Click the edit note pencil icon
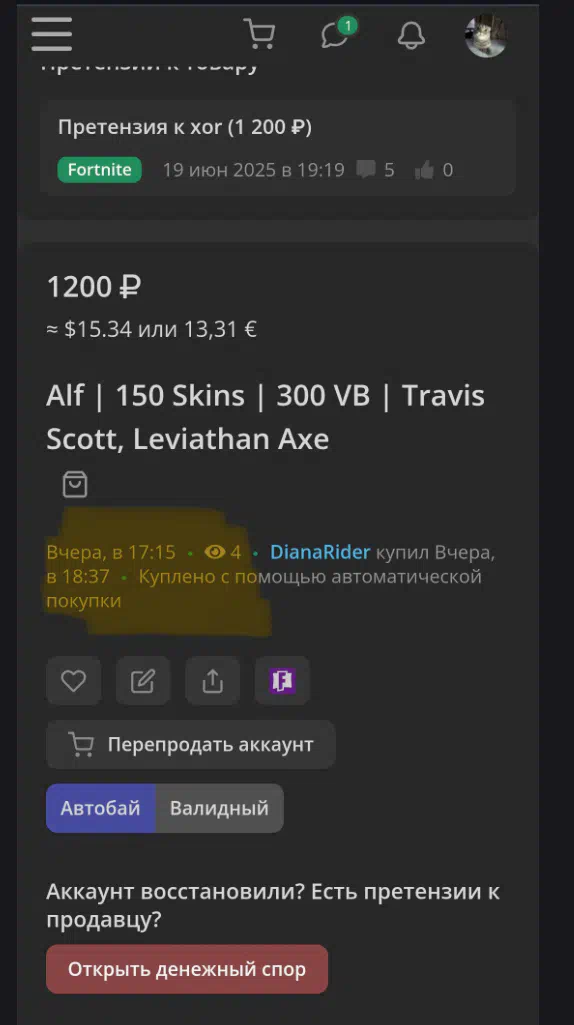 coord(143,681)
